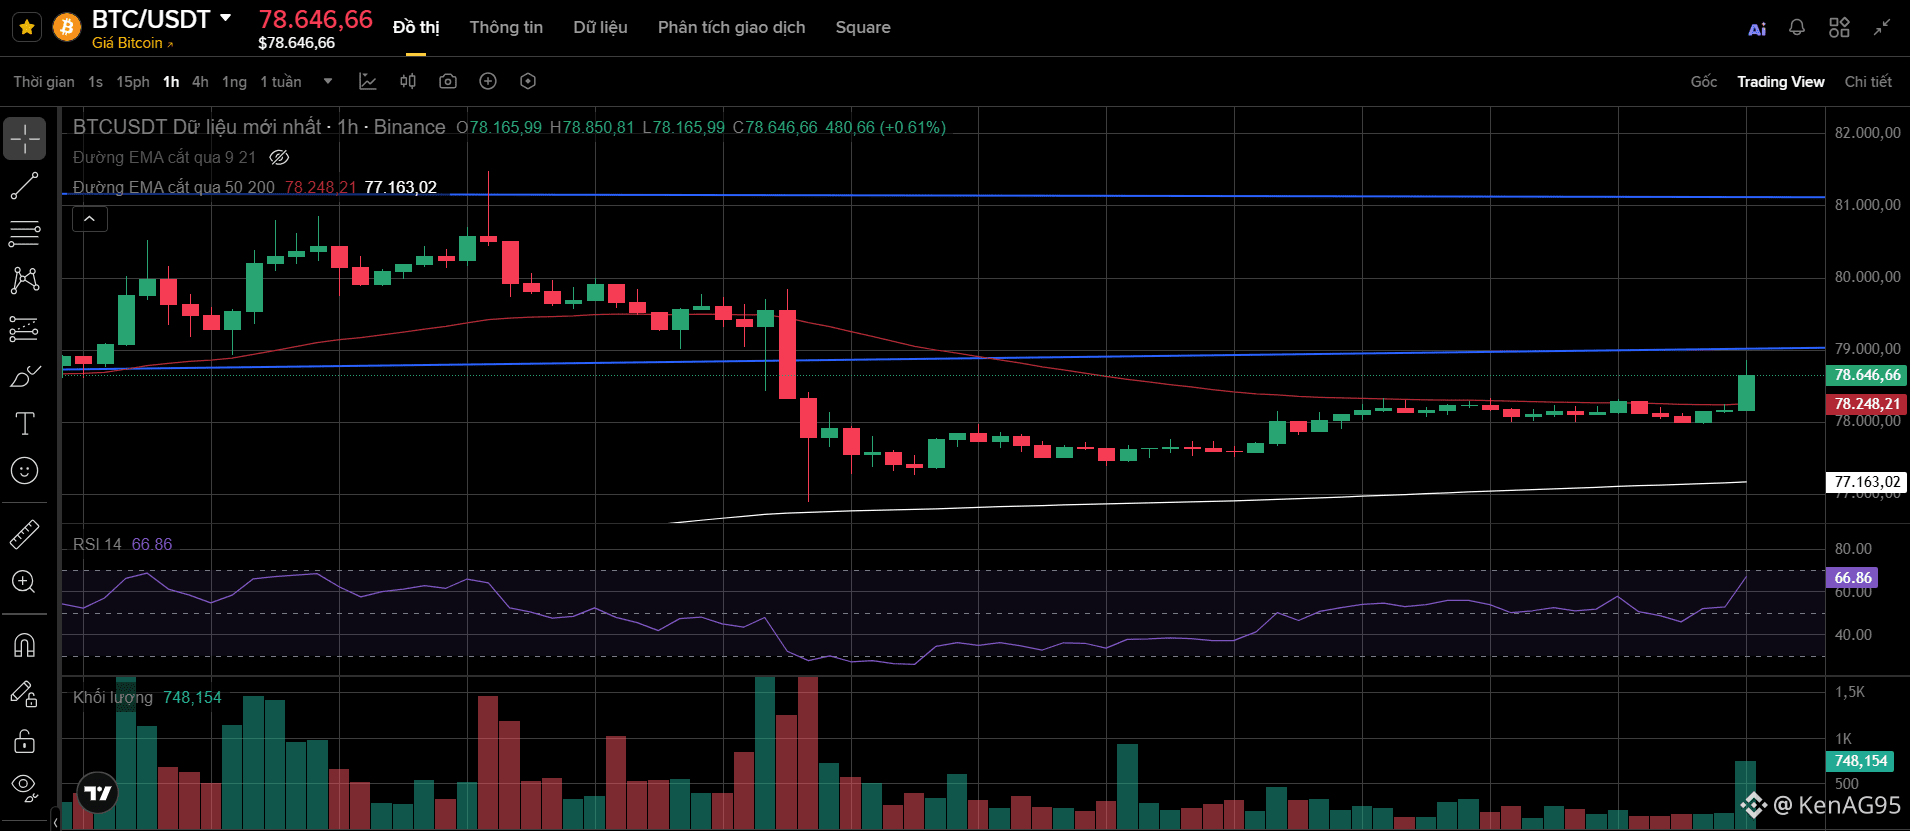Image resolution: width=1910 pixels, height=831 pixels.
Task: Collapse the drawing toolbar side arrow
Action: [x=55, y=822]
